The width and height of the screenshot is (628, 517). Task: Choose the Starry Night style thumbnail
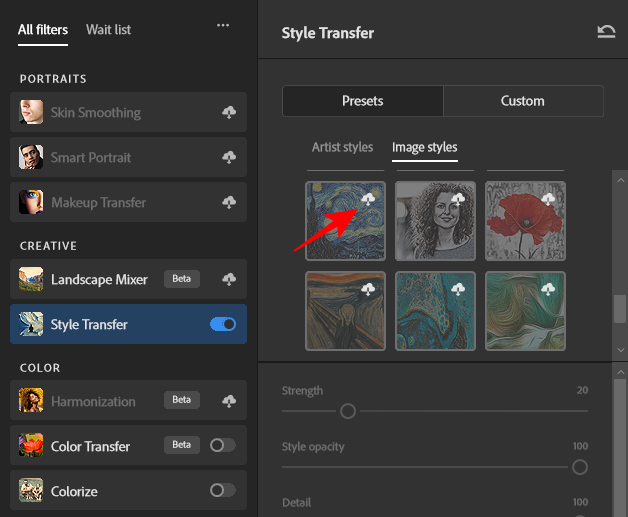(346, 221)
